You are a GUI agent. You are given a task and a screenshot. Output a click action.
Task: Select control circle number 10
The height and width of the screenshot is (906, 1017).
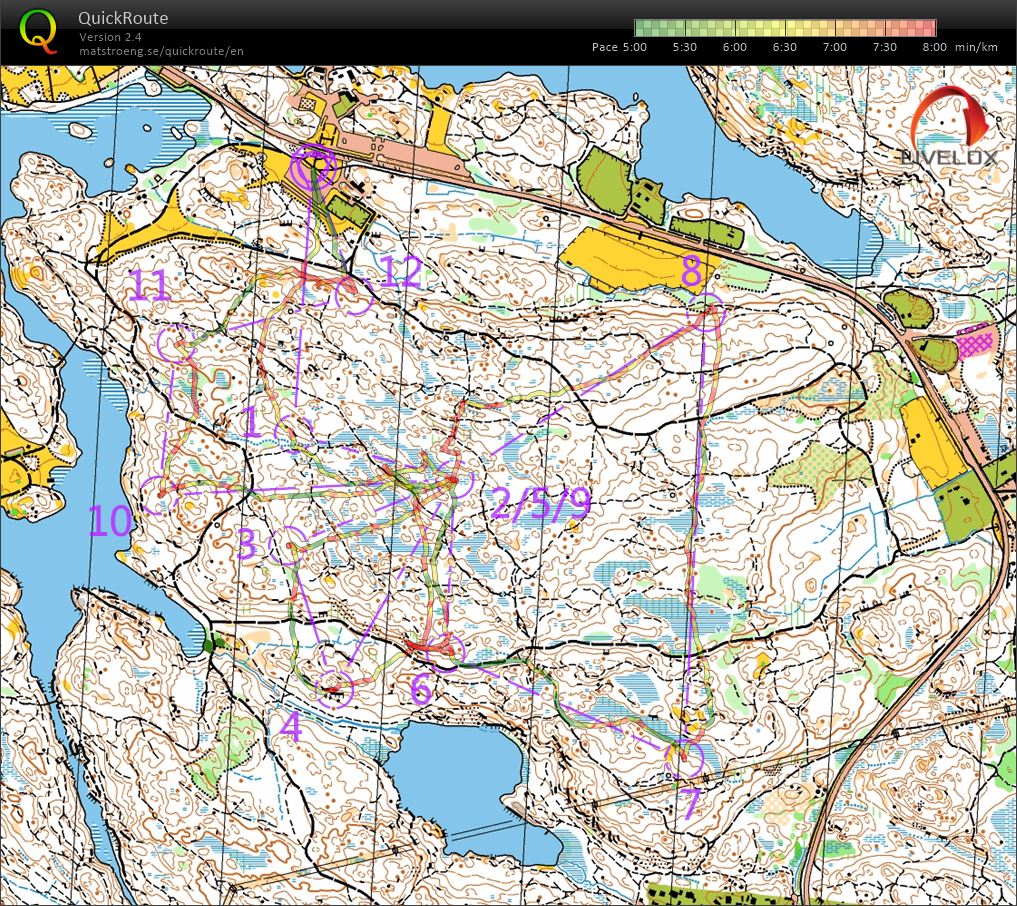click(160, 494)
